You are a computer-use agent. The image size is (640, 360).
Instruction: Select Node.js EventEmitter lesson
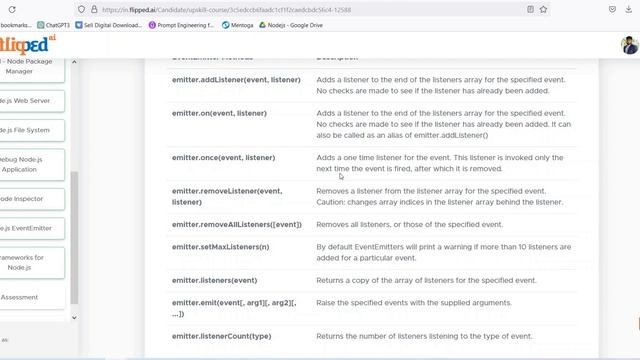pyautogui.click(x=31, y=228)
